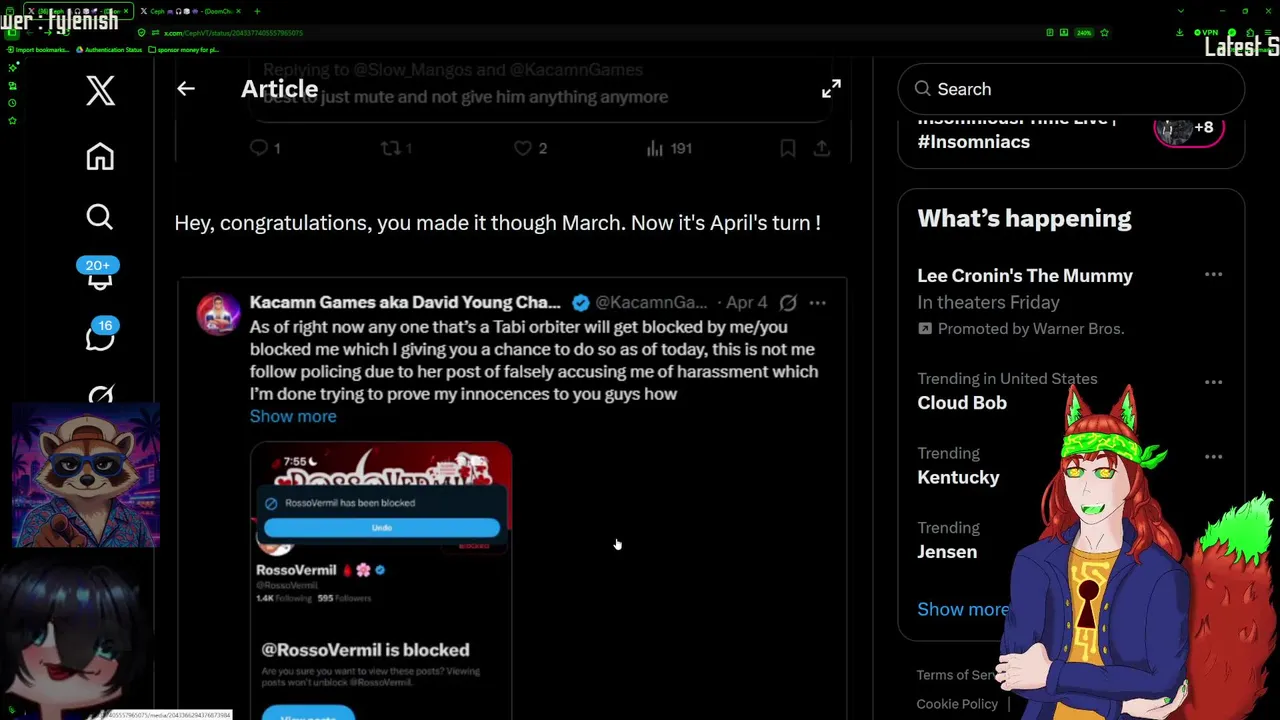1280x720 pixels.
Task: Switch to first browser tab (36) Ceph
Action: (78, 11)
